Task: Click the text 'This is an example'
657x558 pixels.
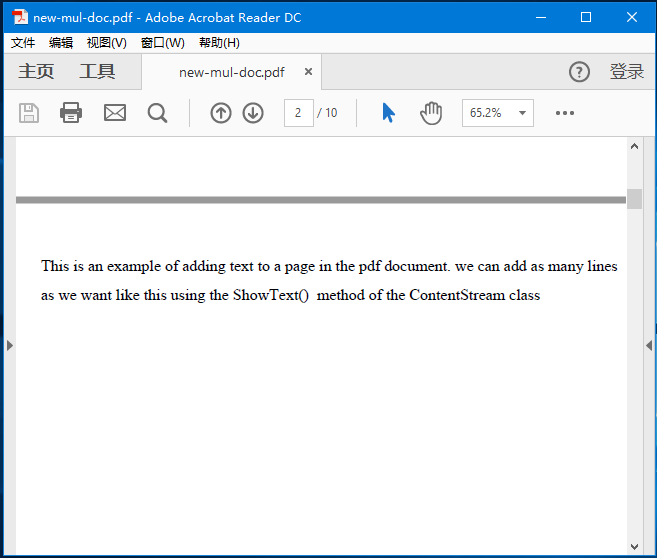Action: pyautogui.click(x=101, y=266)
